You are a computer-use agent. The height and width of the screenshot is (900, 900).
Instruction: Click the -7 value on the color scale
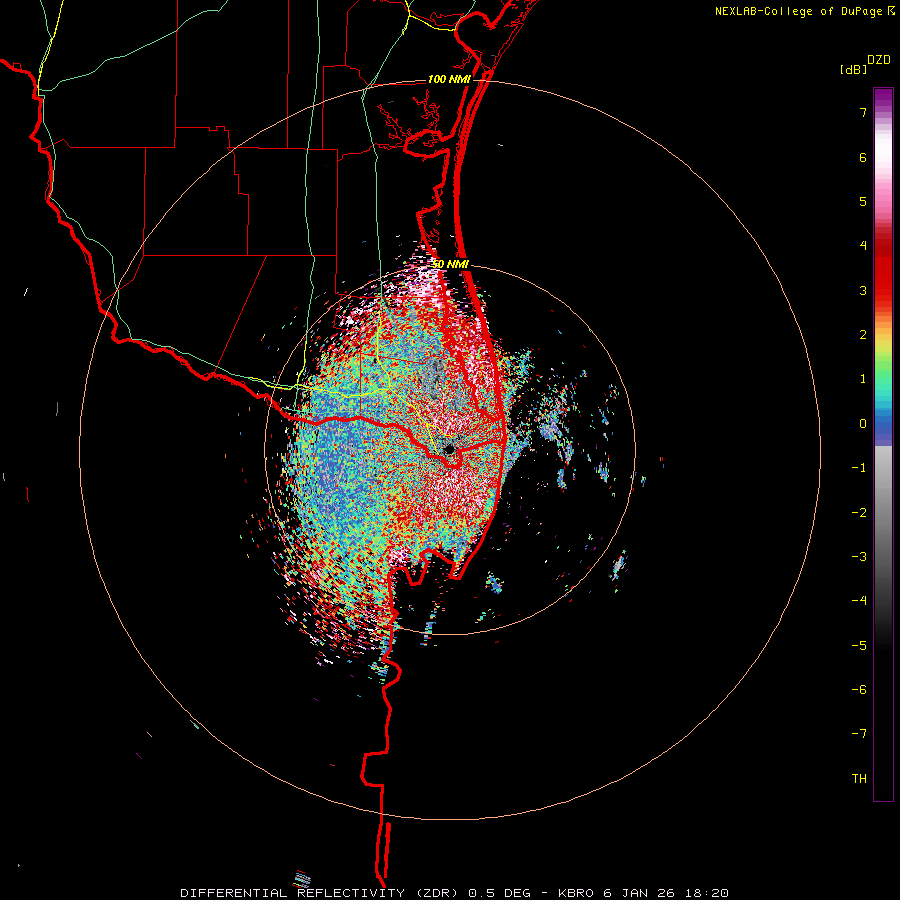click(x=859, y=734)
